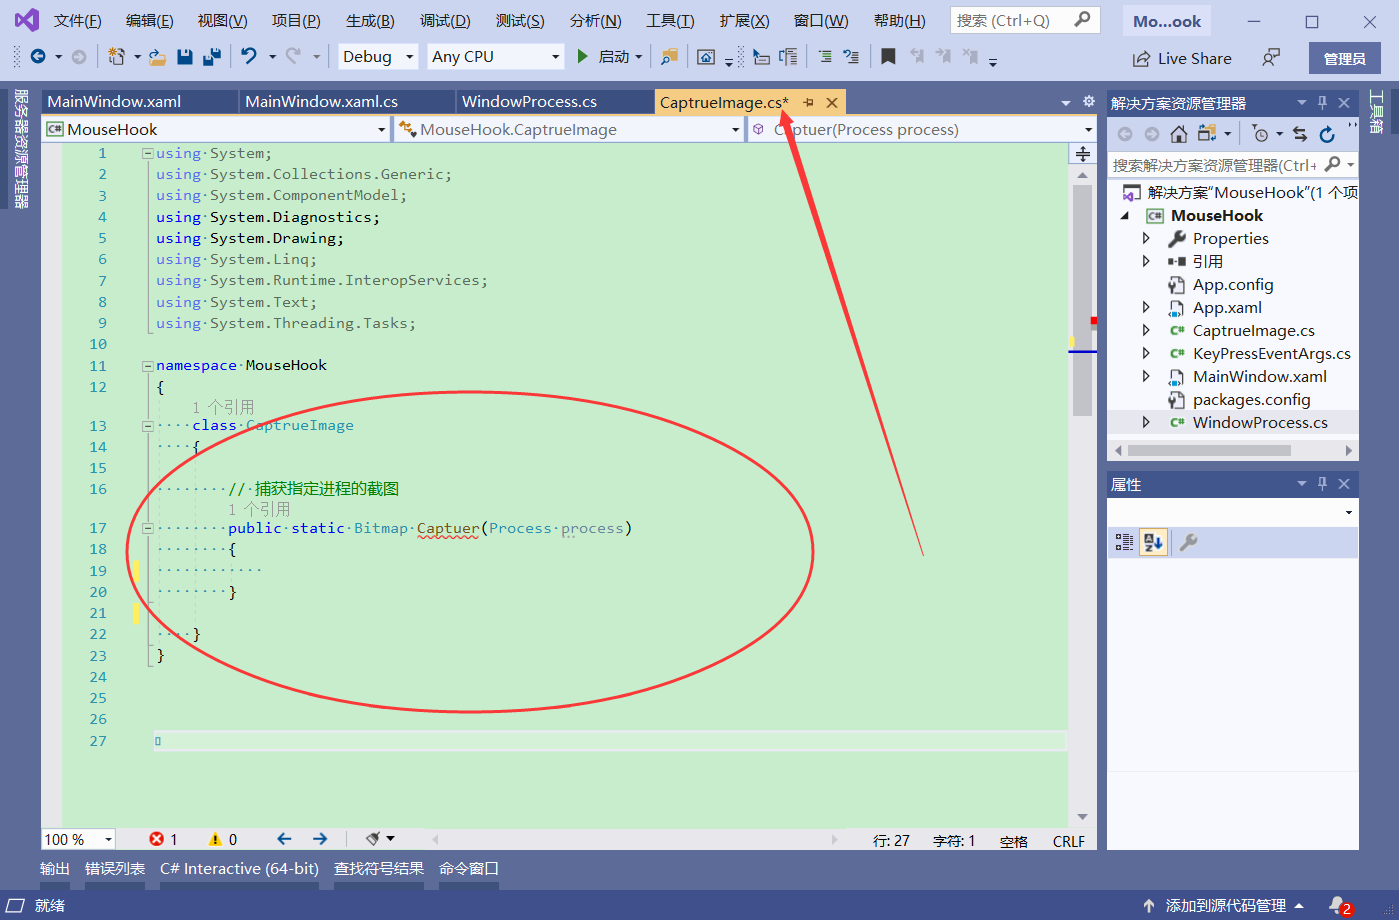Open Live Share from the toolbar
Viewport: 1399px width, 920px height.
point(1181,57)
